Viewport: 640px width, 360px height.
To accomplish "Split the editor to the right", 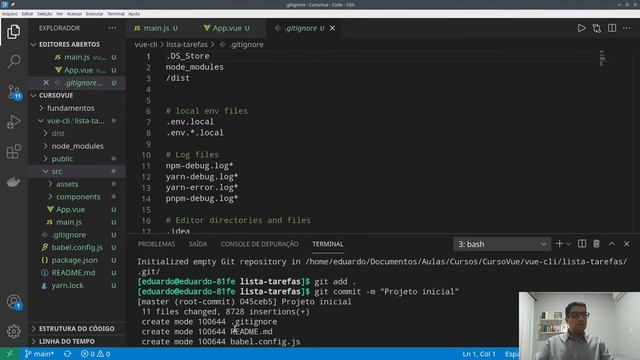I will pos(612,28).
